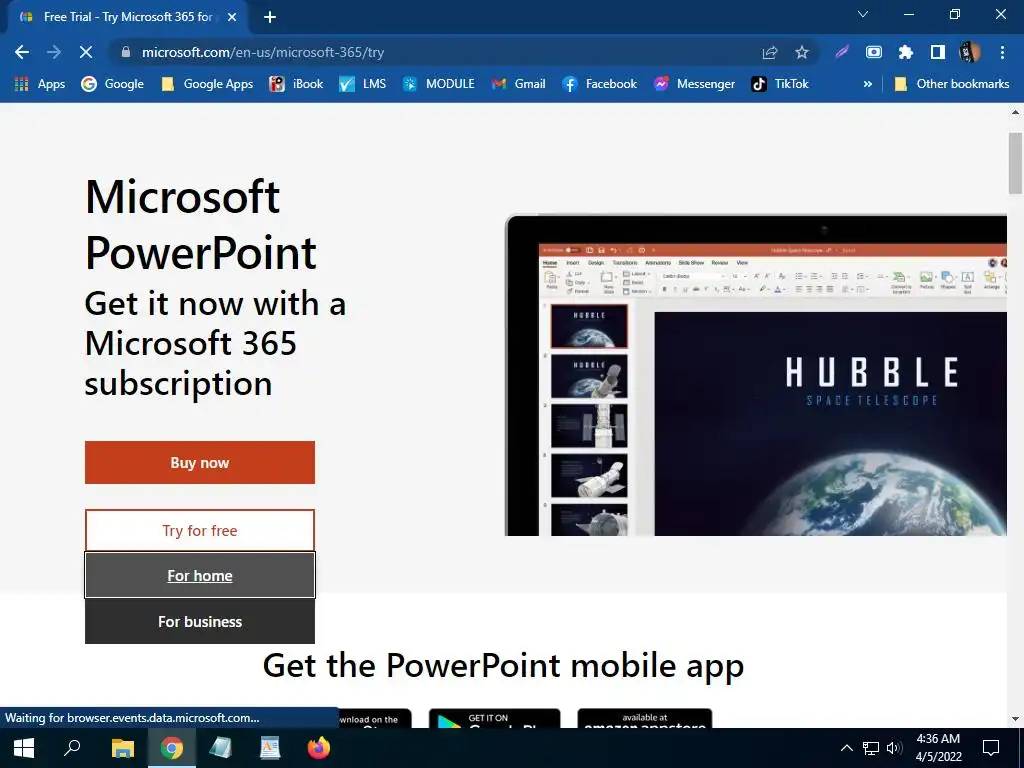Open the network status tray icon
The image size is (1024, 768).
coord(871,748)
